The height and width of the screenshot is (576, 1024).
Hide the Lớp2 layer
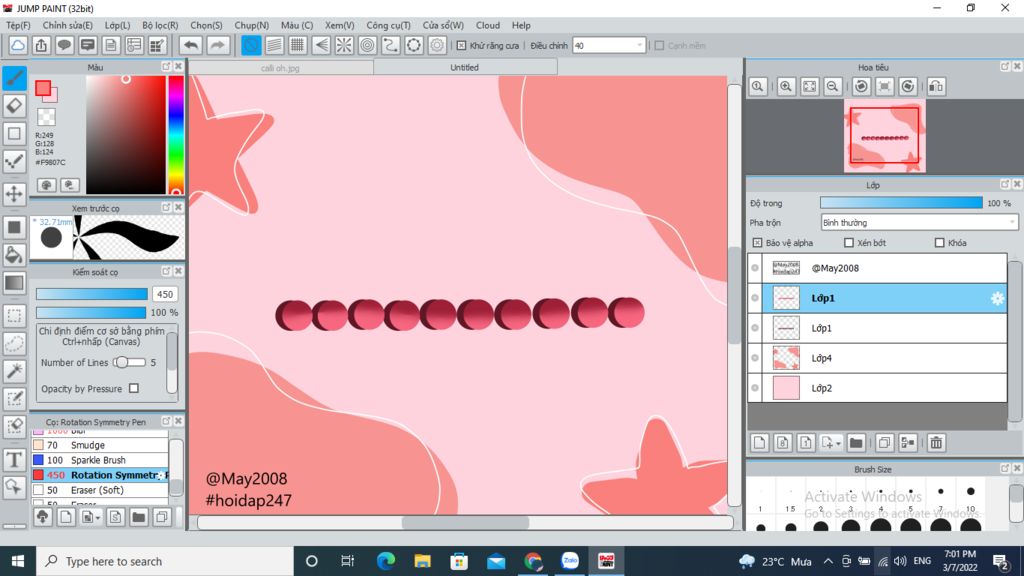pyautogui.click(x=755, y=388)
